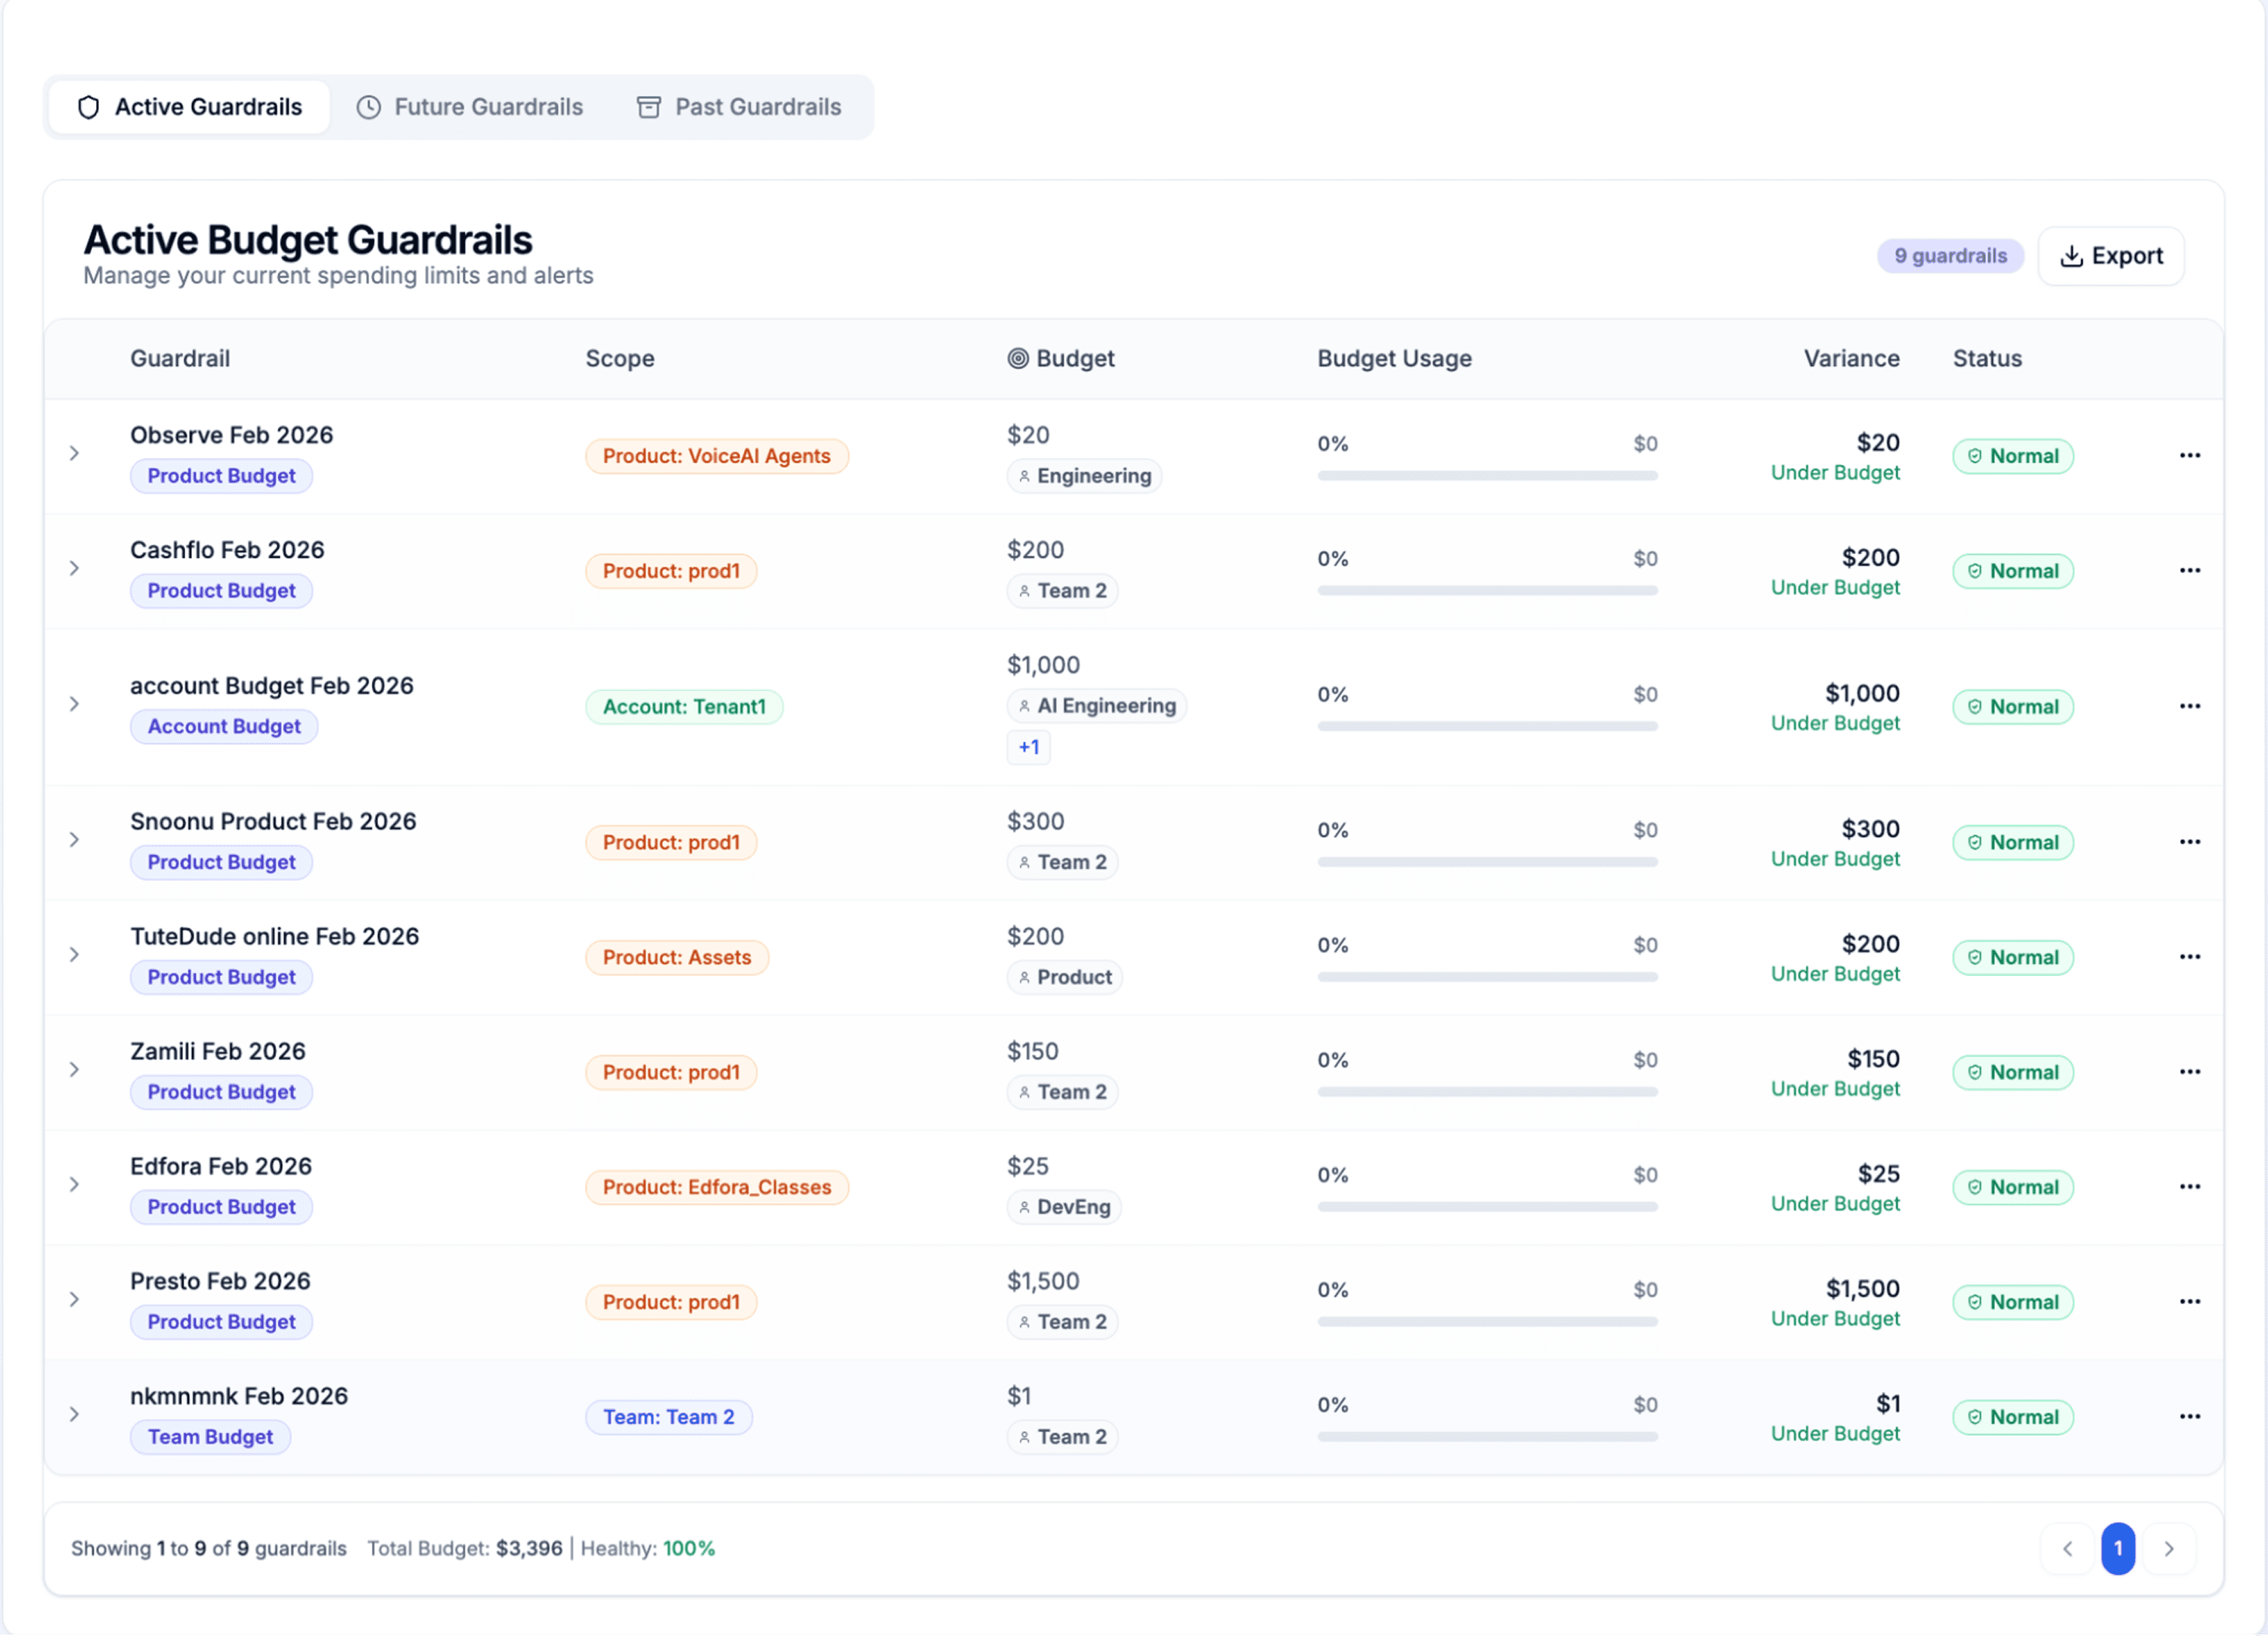Click the Export button
This screenshot has height=1636, width=2268.
2110,256
